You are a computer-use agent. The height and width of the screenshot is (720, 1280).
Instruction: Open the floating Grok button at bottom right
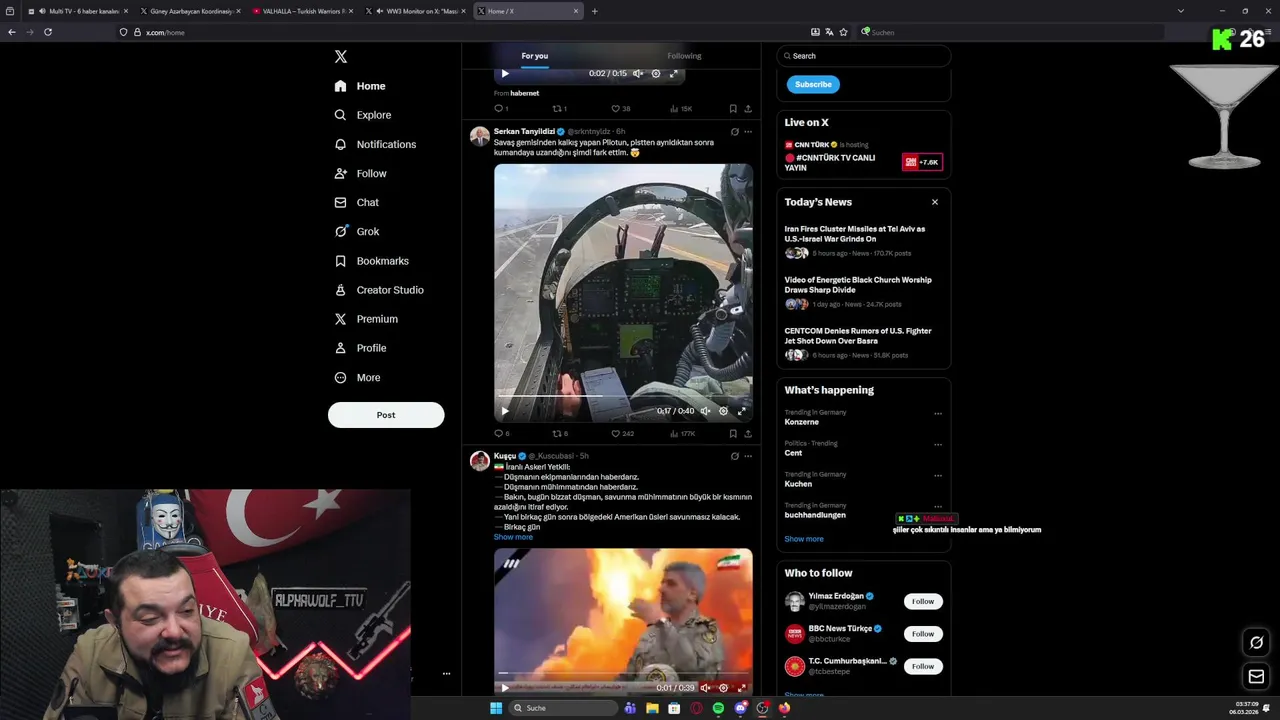point(1257,642)
